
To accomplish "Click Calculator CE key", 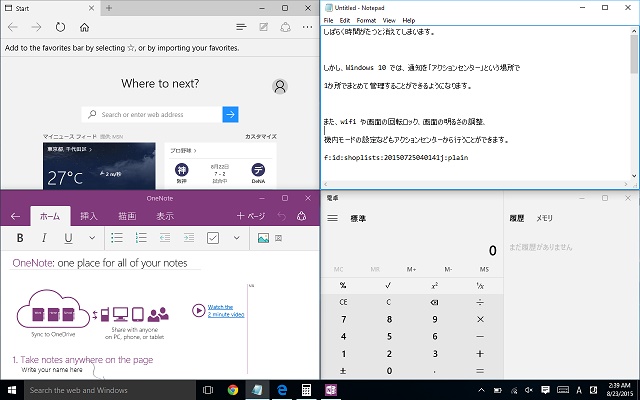I will [343, 302].
